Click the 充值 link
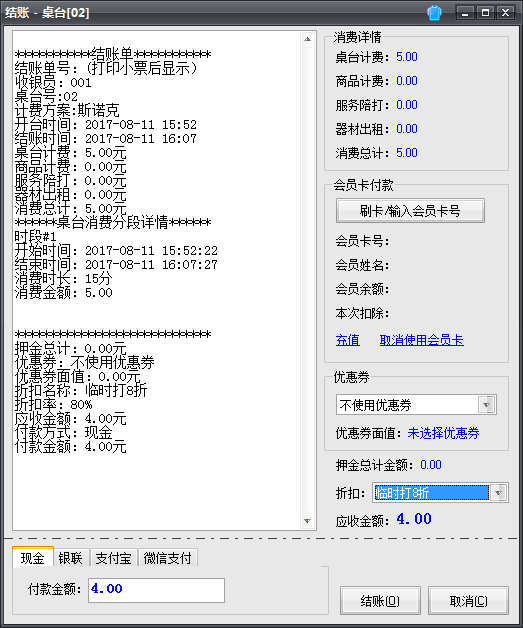 [x=348, y=340]
